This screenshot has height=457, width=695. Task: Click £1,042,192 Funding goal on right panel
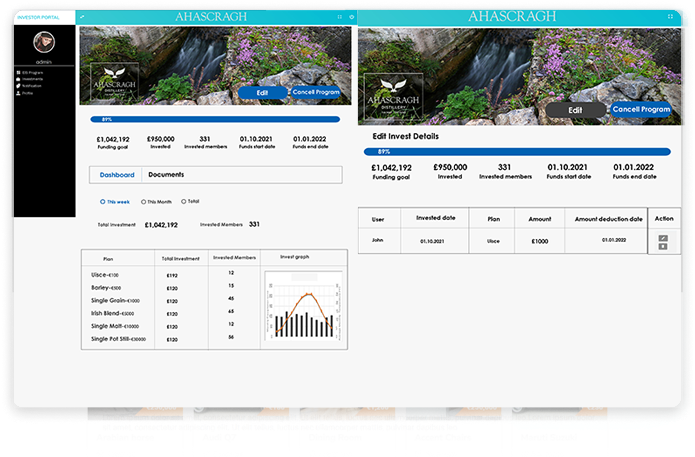[x=391, y=168]
